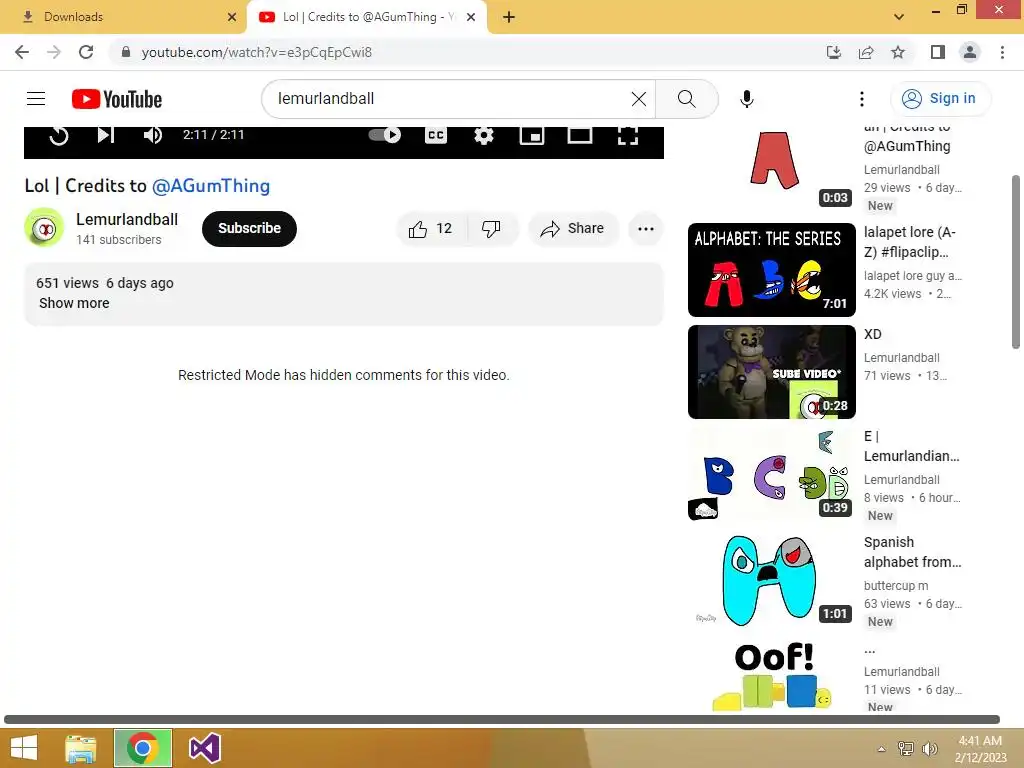1024x768 pixels.
Task: Select the Lol | Credits to @AGumThing tab
Action: tap(366, 17)
